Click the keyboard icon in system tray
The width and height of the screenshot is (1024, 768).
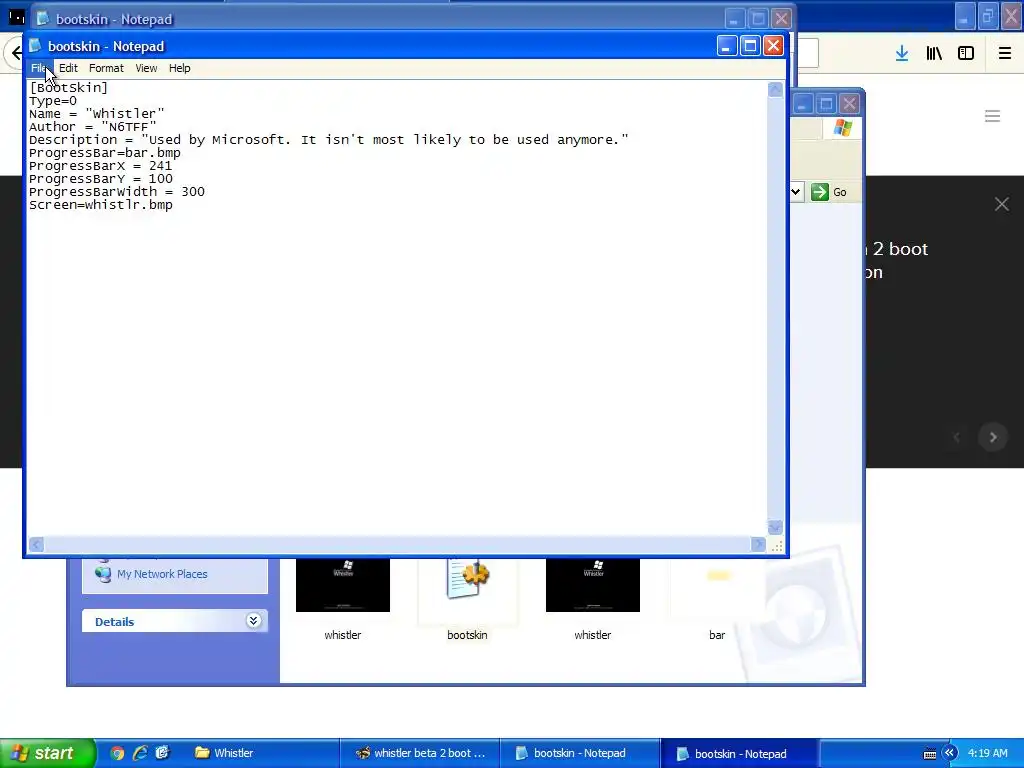[930, 754]
